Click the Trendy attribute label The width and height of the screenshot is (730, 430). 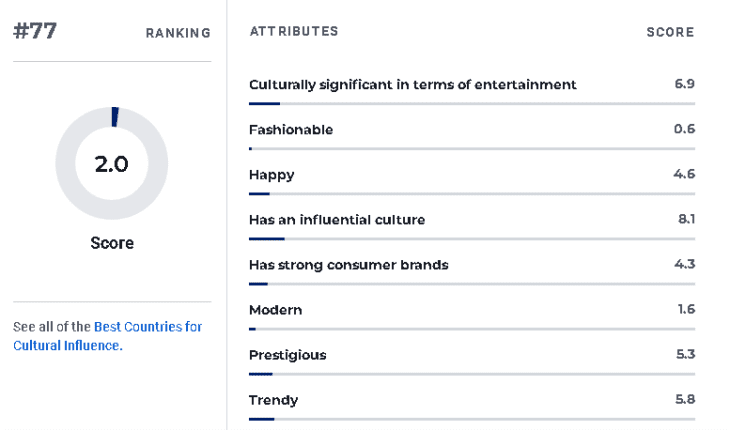point(273,400)
